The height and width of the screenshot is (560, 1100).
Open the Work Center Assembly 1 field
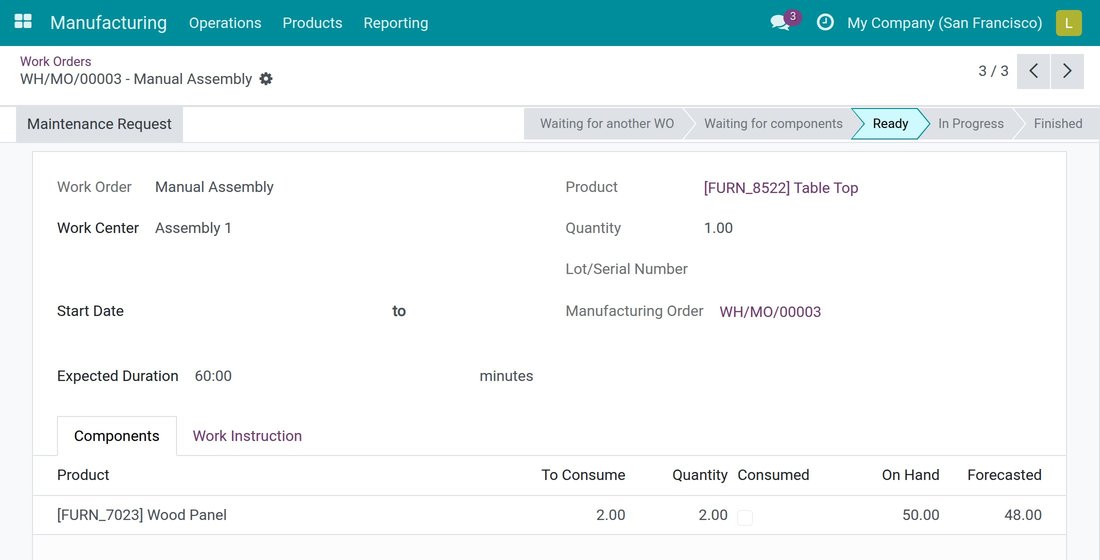(x=193, y=228)
